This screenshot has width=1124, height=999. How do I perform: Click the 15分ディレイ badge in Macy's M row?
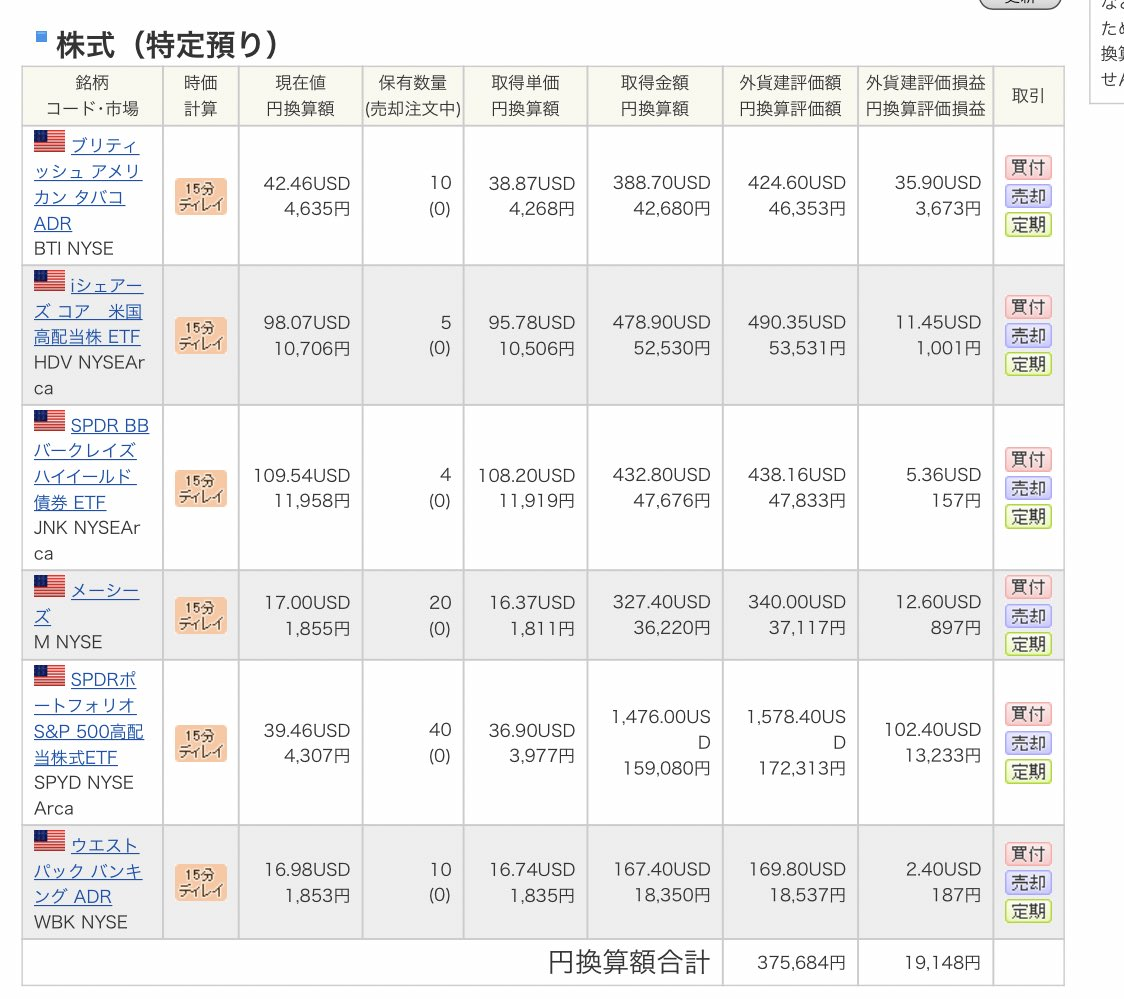click(201, 616)
